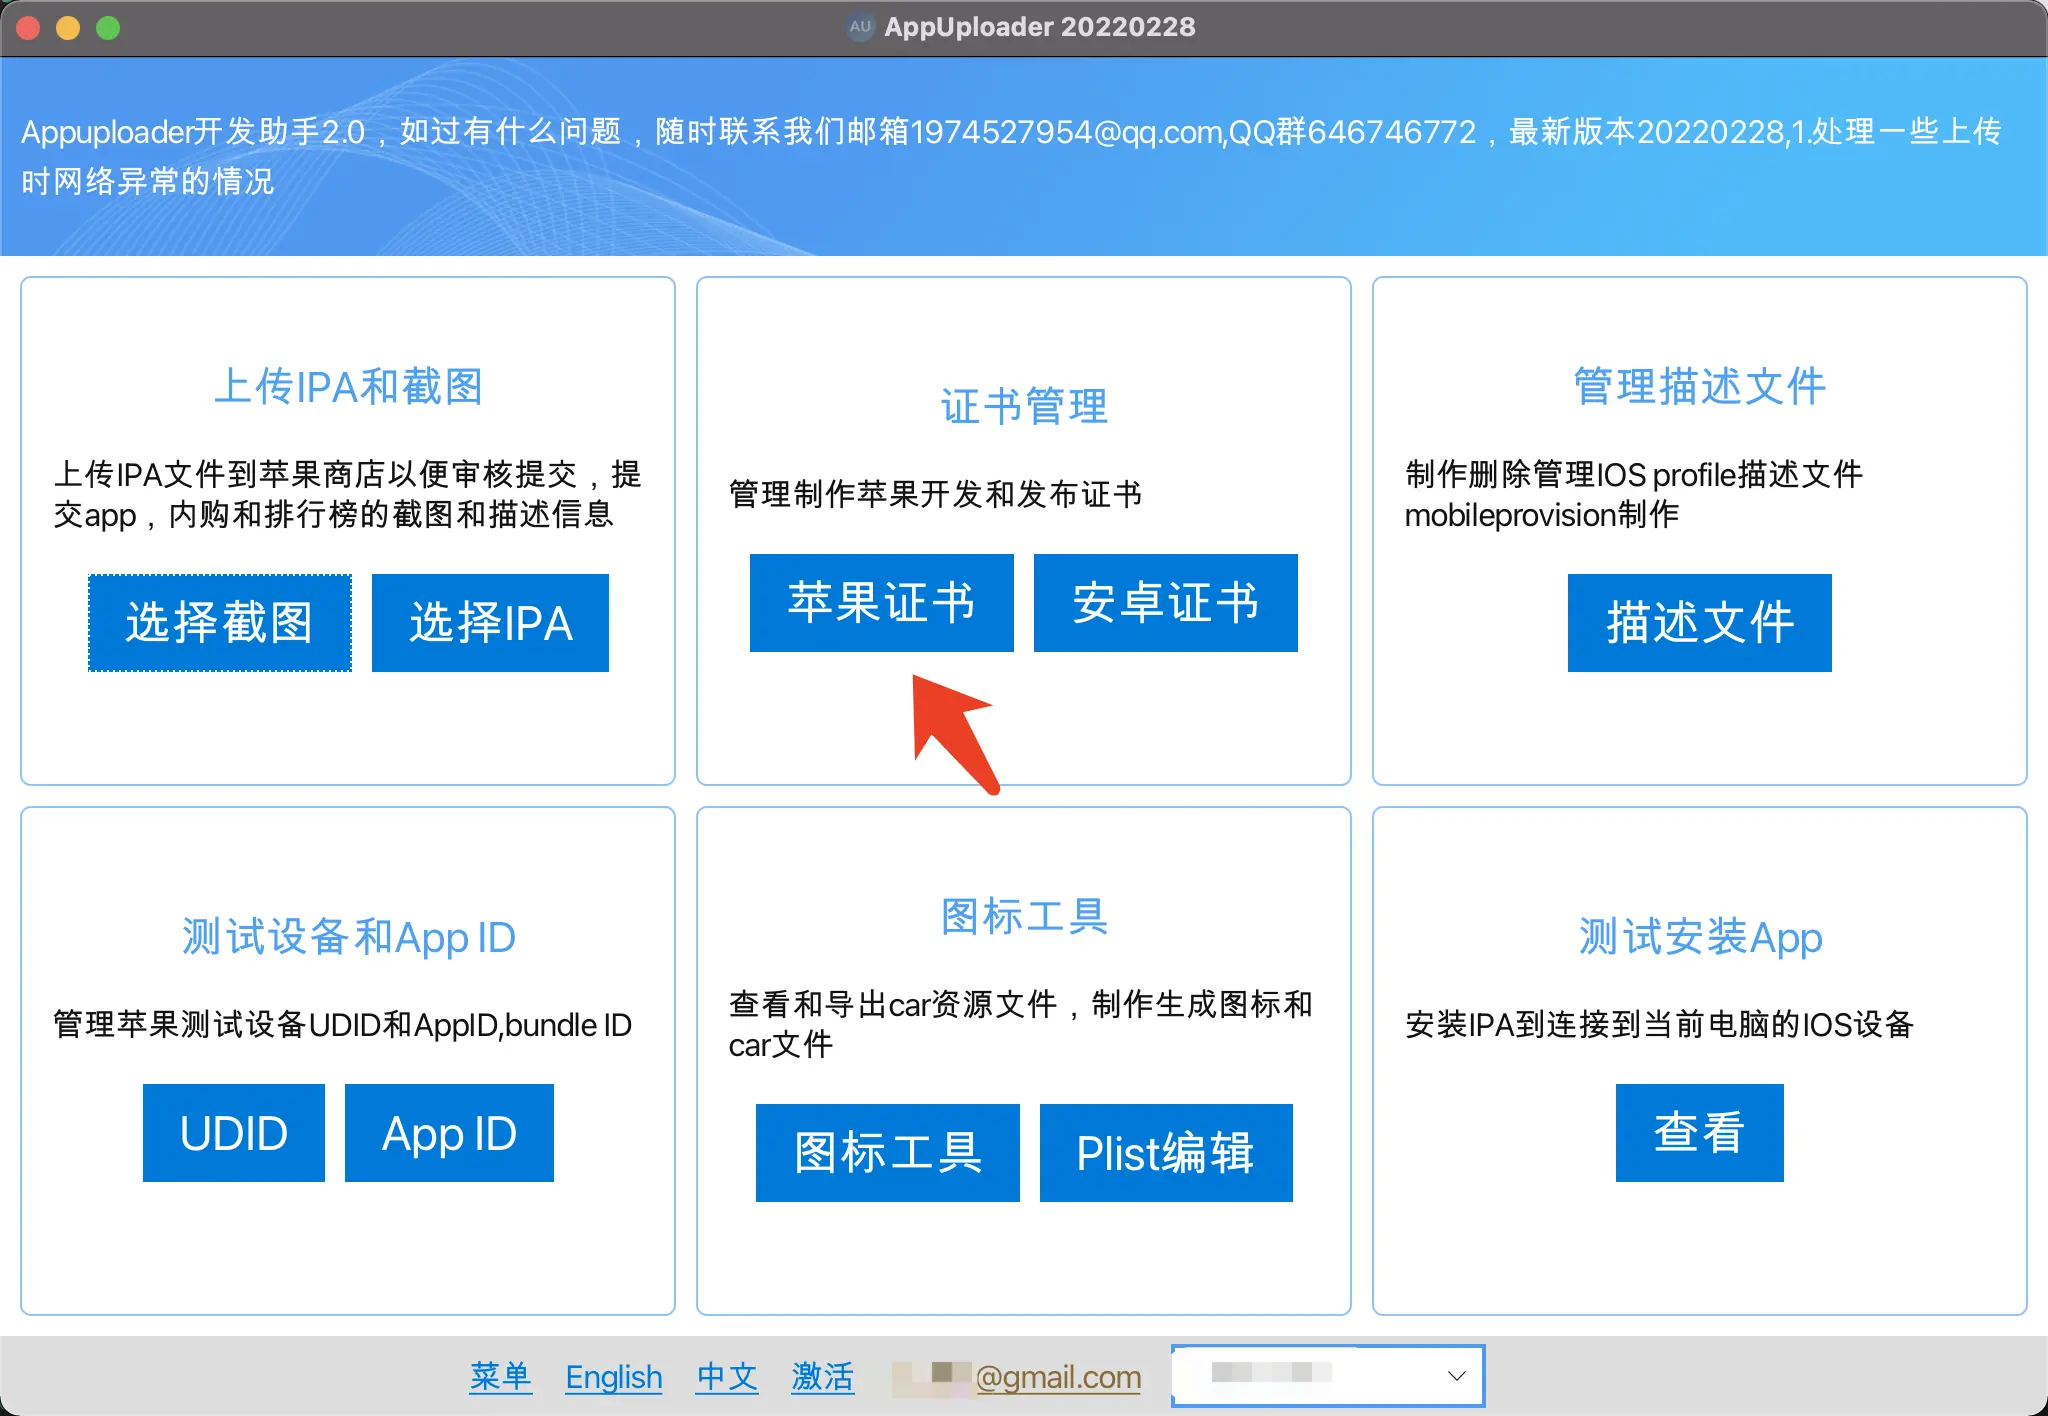This screenshot has width=2048, height=1416.
Task: Click the green full-screen window button
Action: pyautogui.click(x=108, y=28)
